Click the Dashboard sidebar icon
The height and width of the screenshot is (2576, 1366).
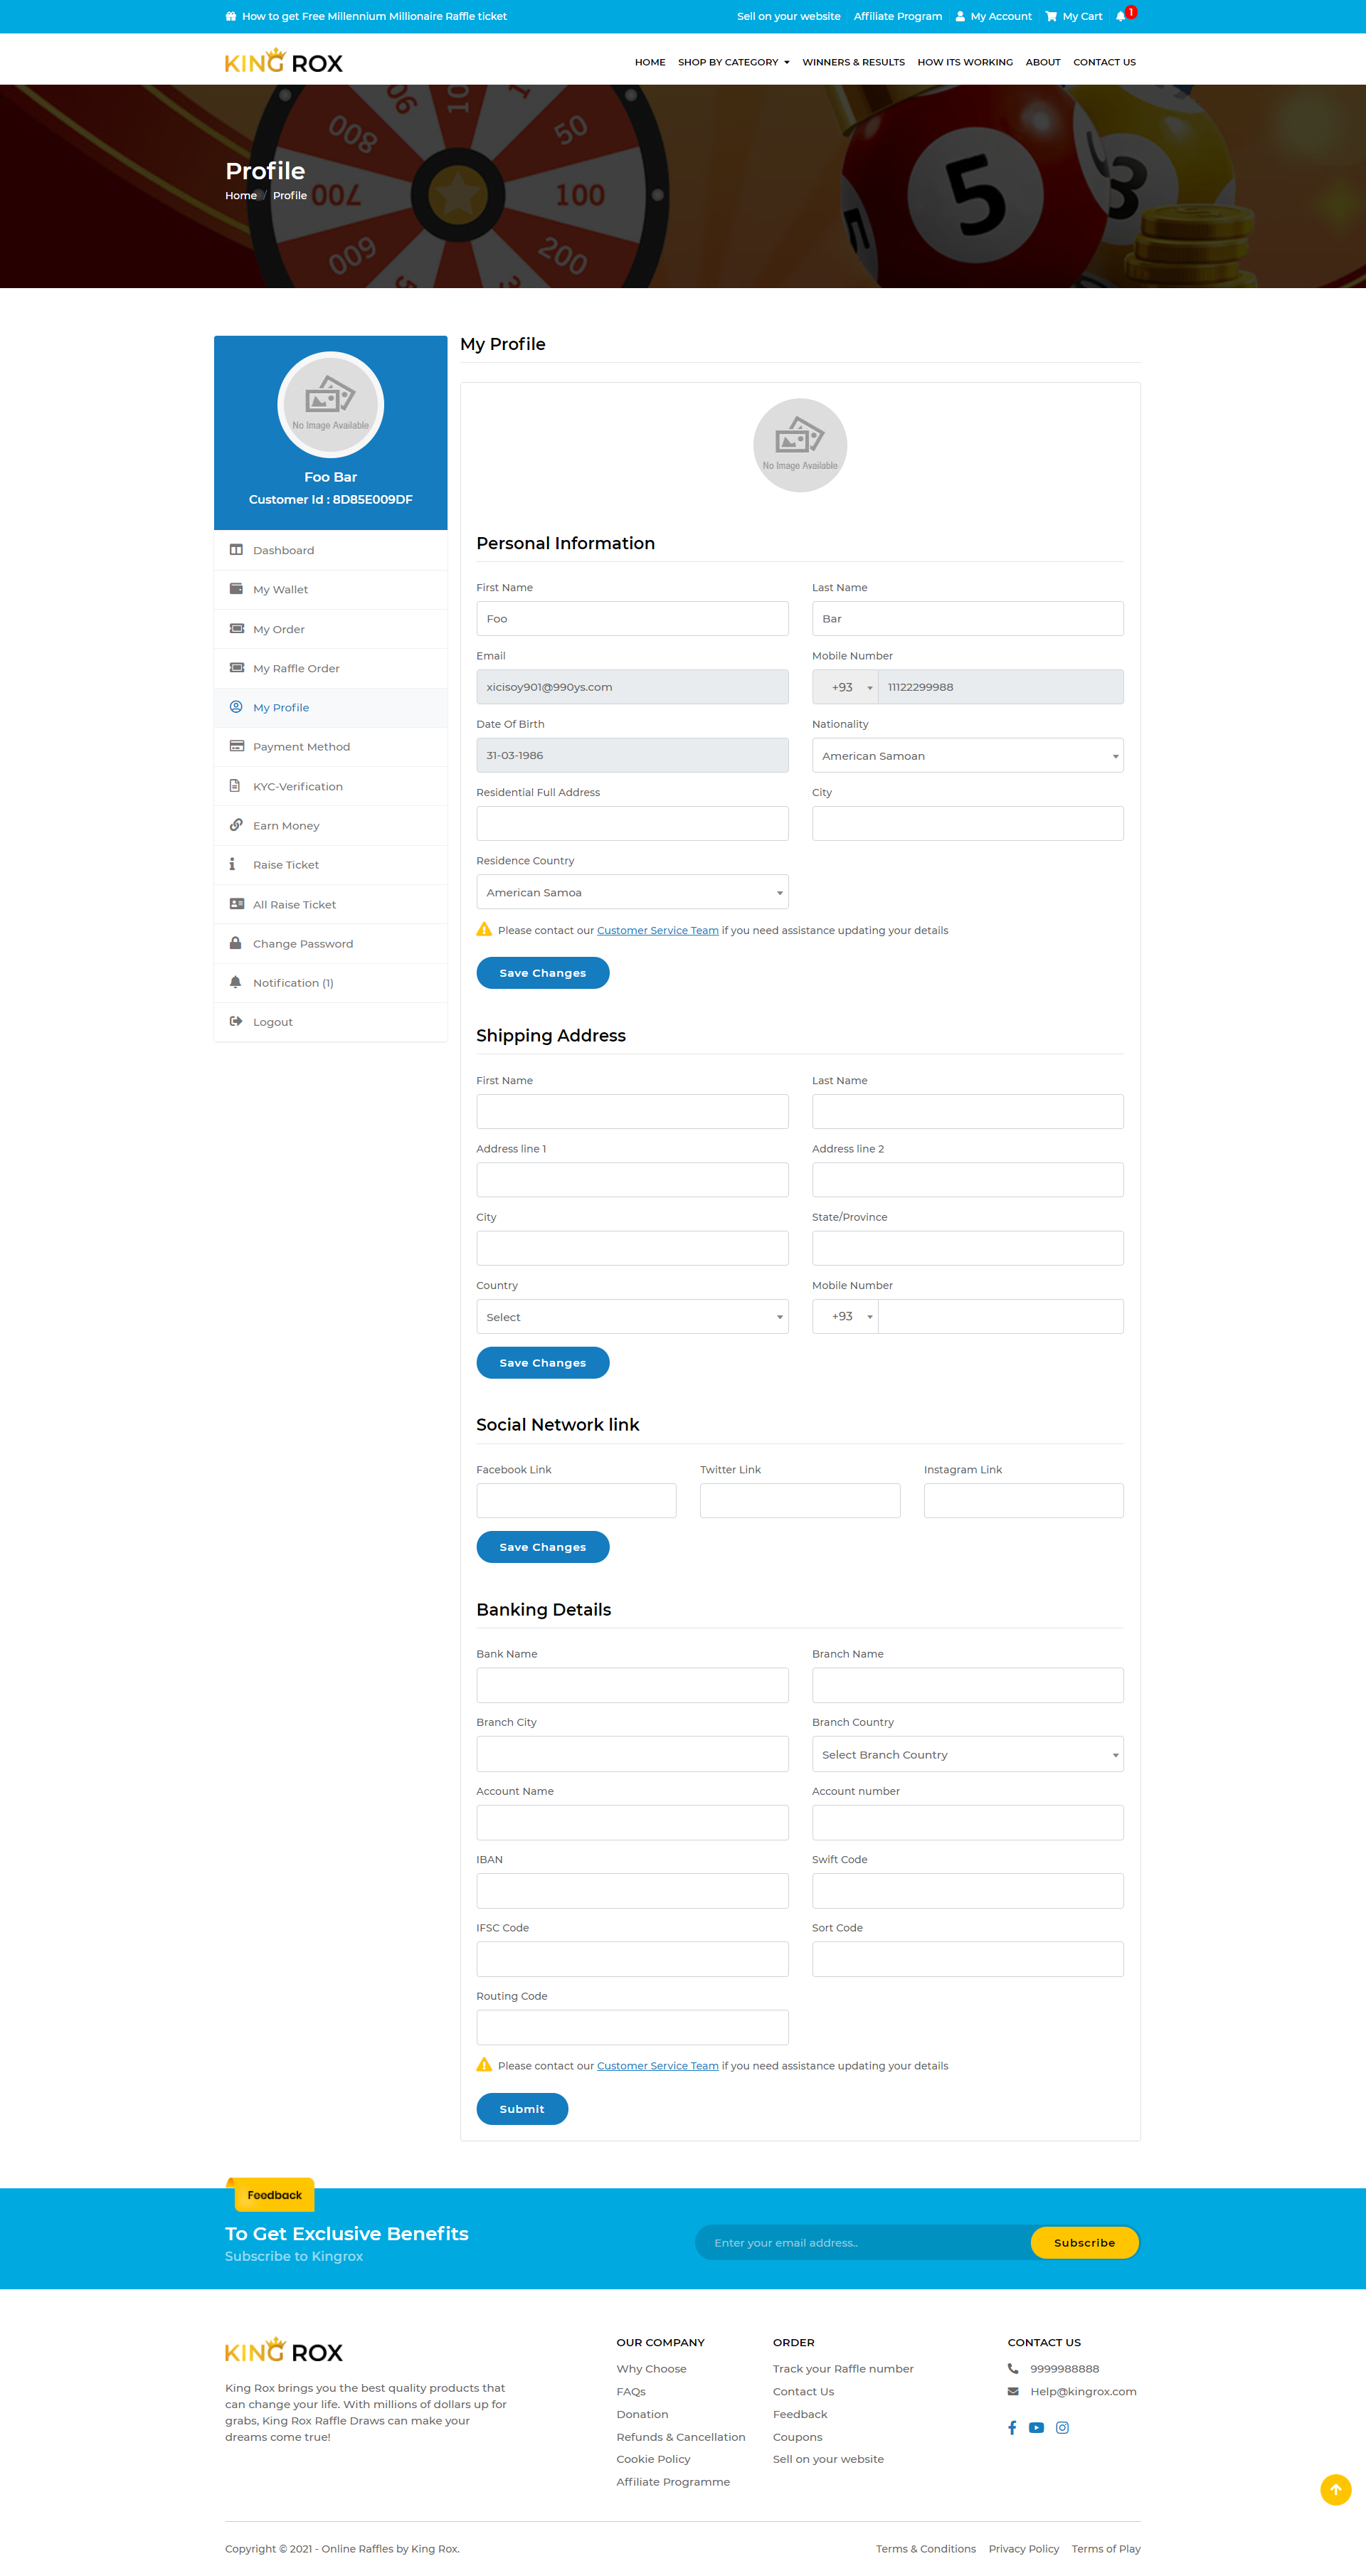236,550
